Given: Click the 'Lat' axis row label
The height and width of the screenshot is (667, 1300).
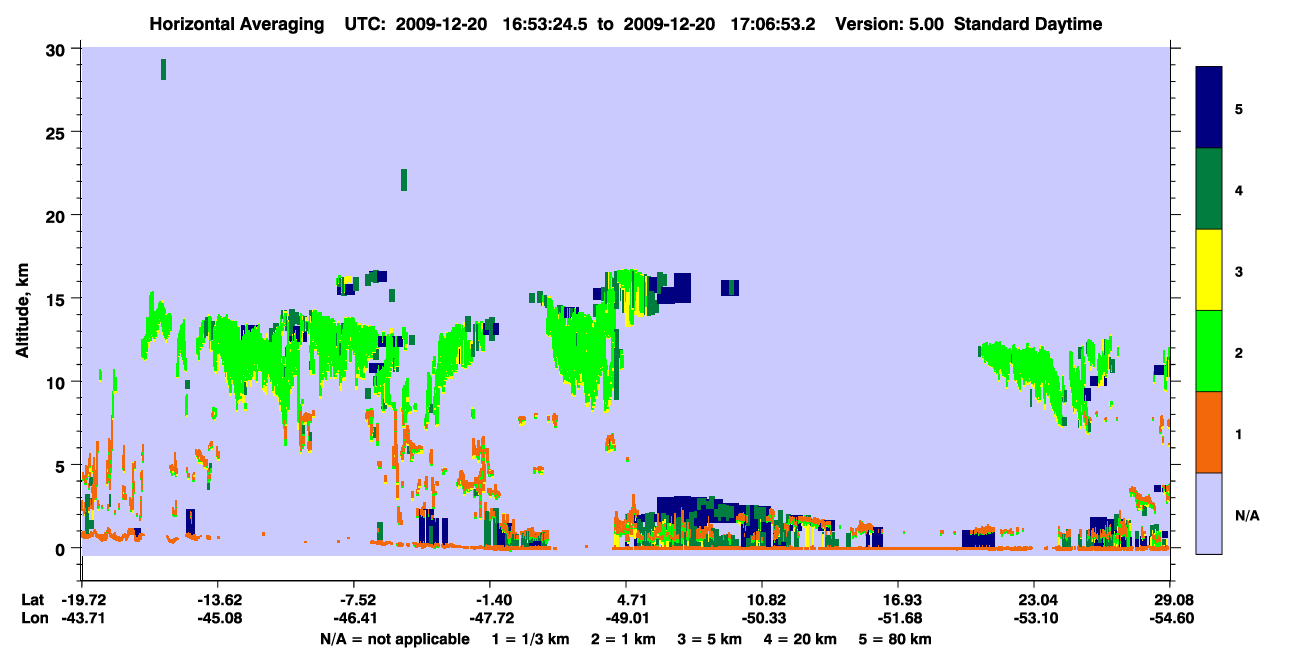Looking at the screenshot, I should point(32,600).
